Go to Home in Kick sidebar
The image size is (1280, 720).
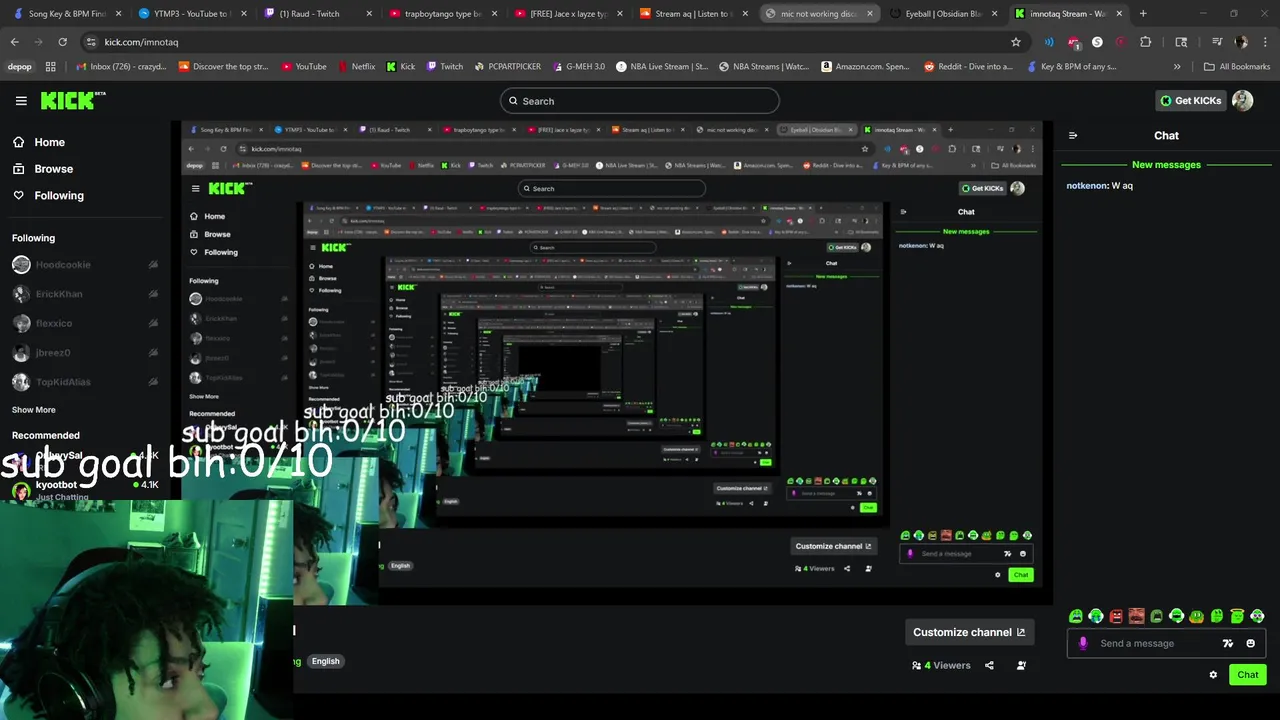pyautogui.click(x=38, y=142)
